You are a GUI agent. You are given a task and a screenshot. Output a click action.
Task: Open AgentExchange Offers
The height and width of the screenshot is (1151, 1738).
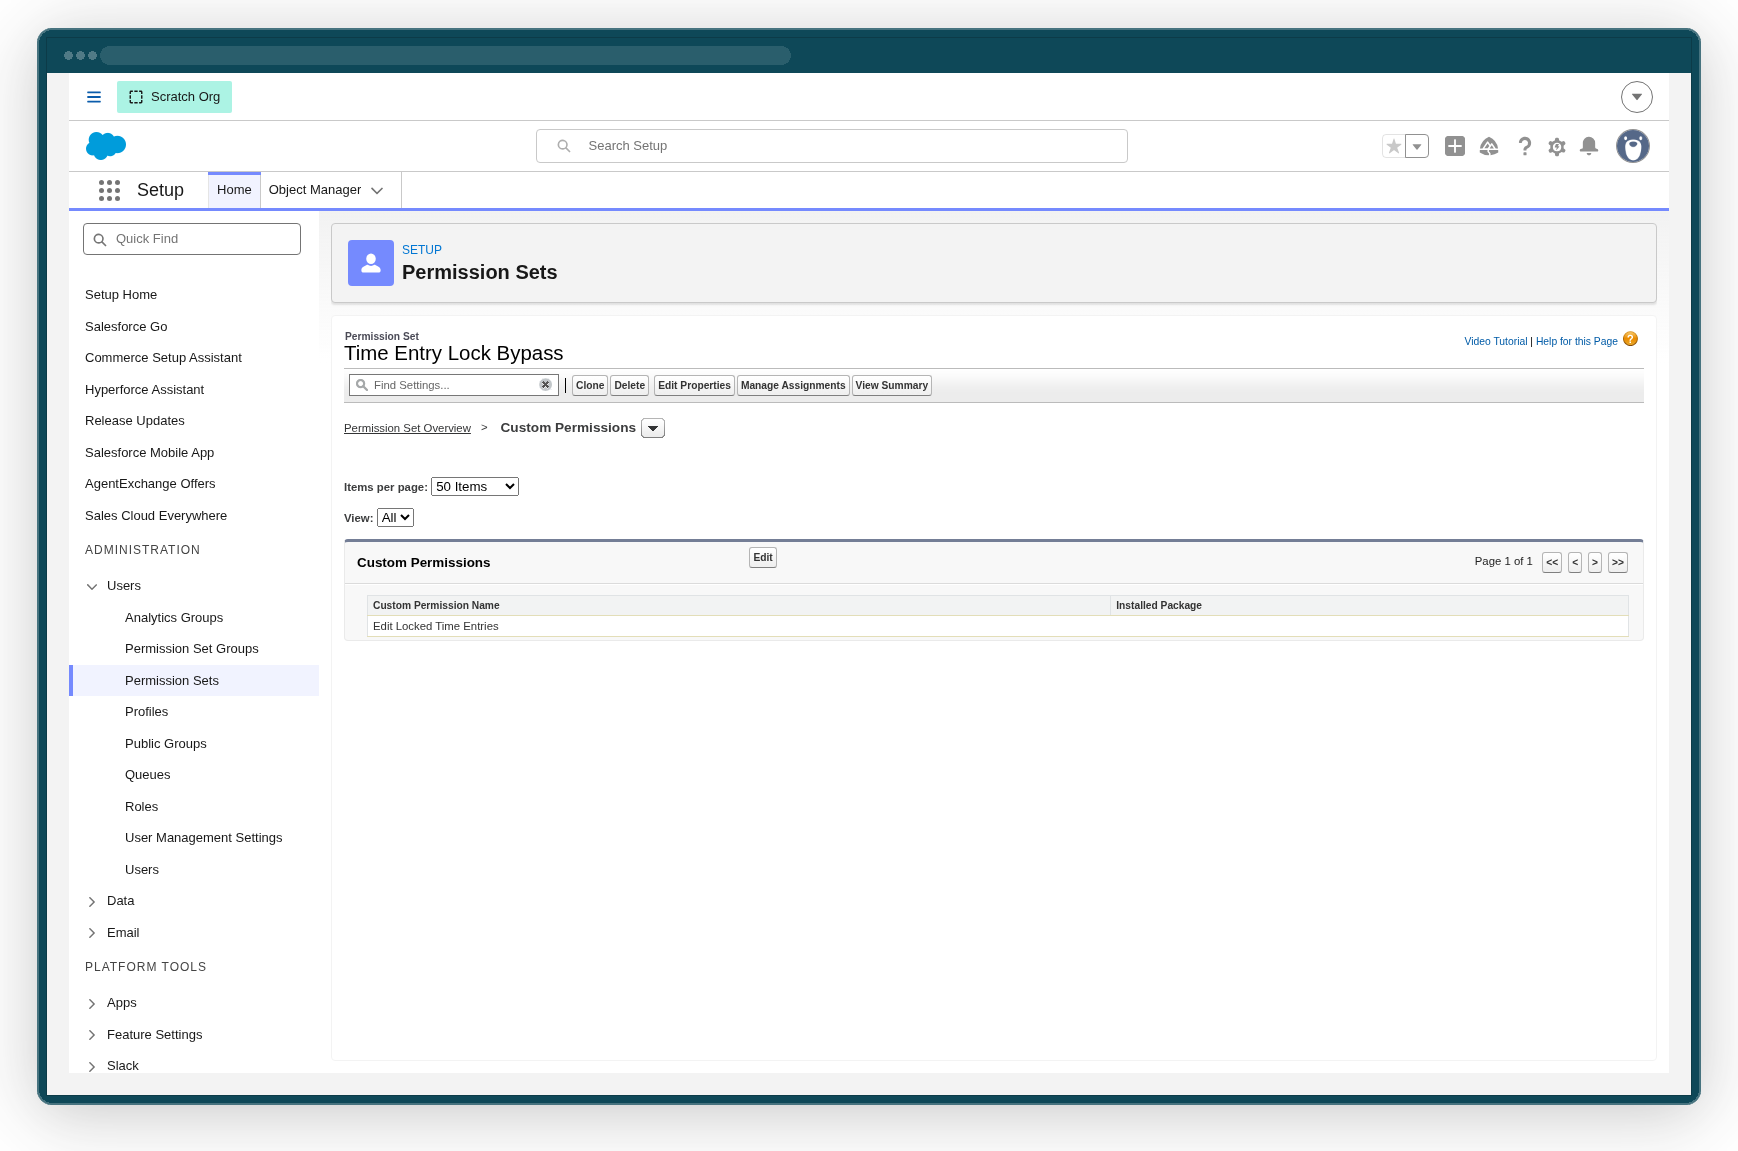point(150,484)
